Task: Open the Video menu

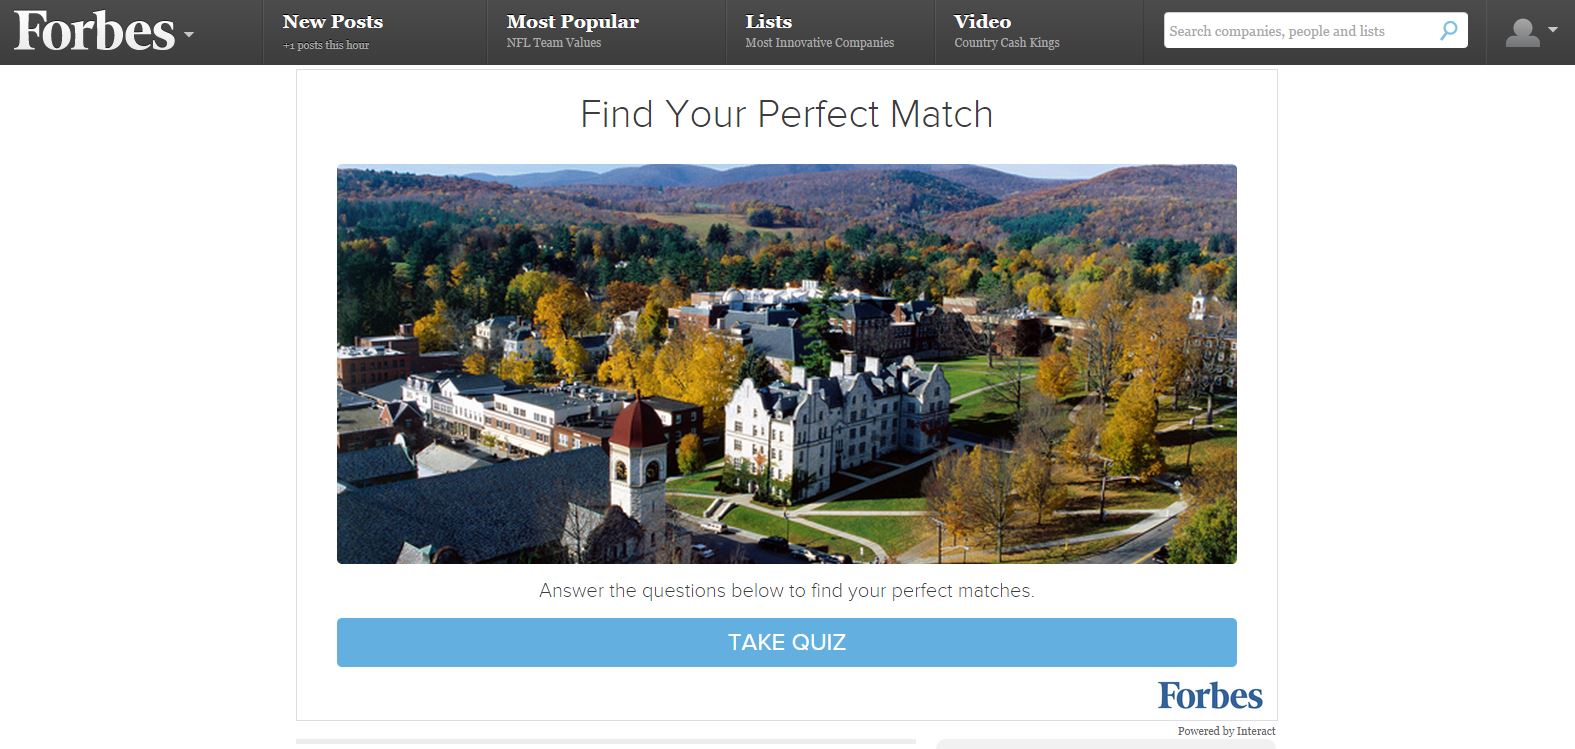Action: [982, 21]
